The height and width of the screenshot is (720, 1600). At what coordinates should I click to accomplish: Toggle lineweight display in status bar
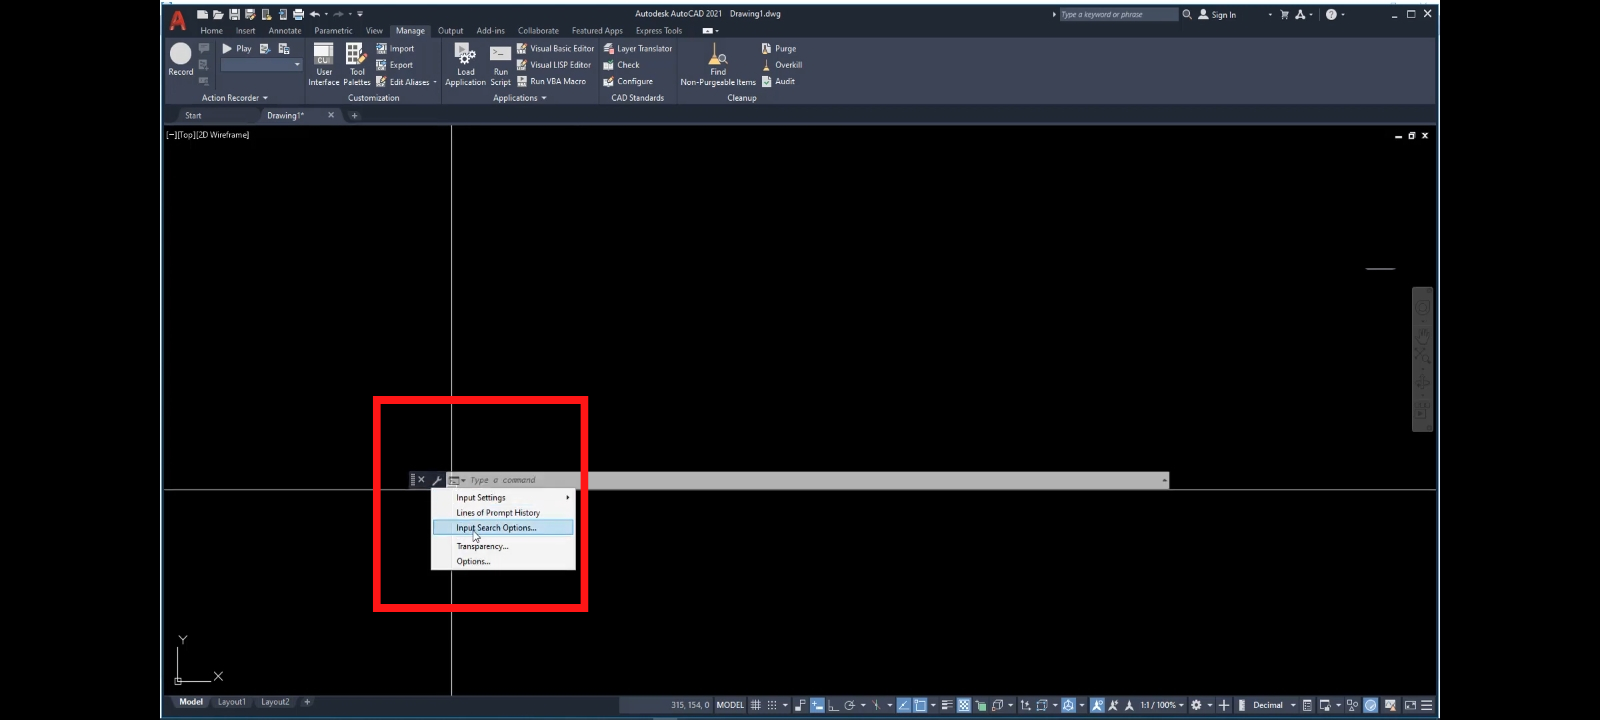(x=946, y=705)
